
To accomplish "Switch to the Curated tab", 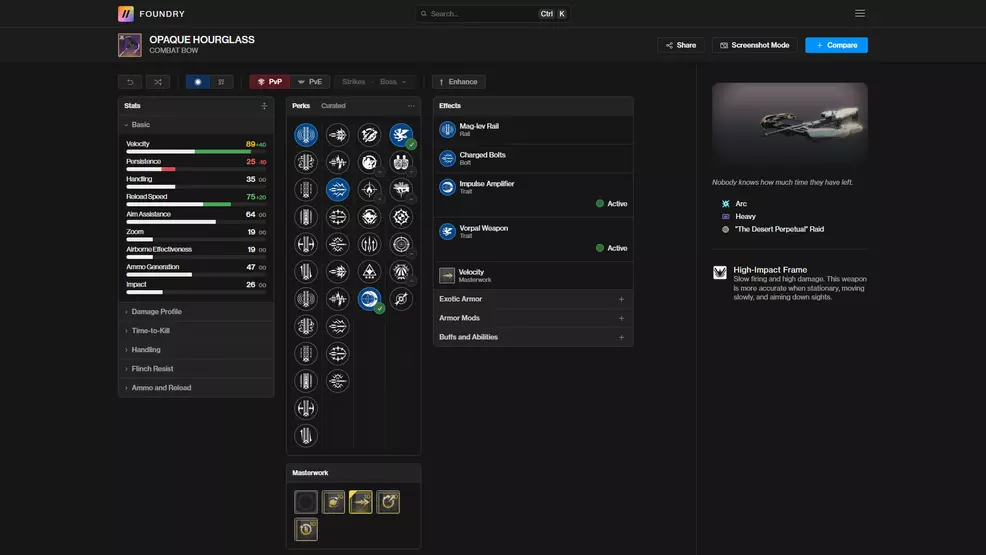I will point(333,106).
